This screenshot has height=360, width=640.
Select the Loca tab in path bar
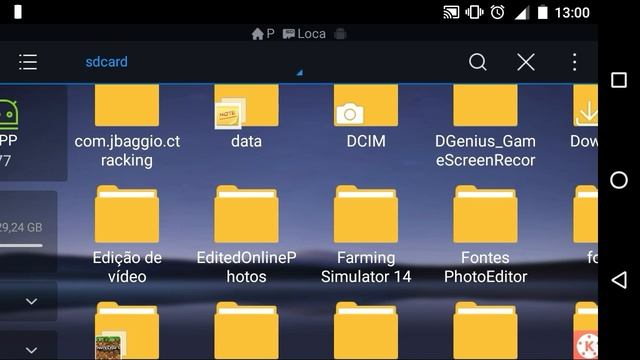(304, 34)
